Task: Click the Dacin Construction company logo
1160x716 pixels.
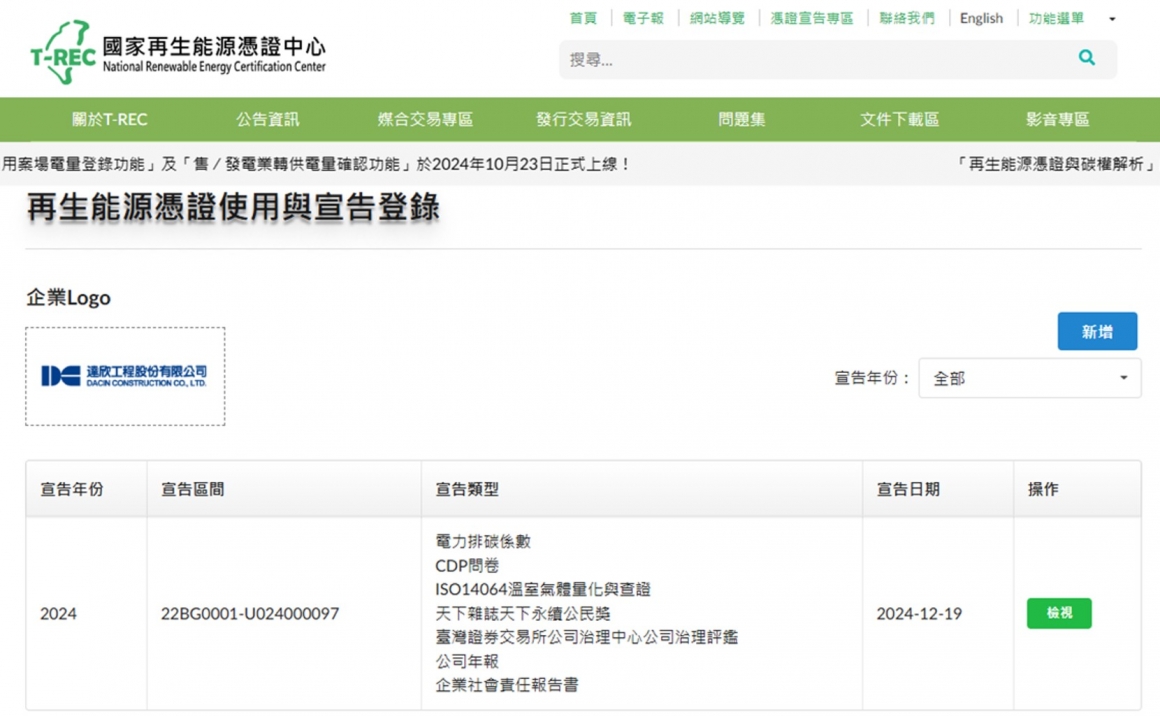Action: pyautogui.click(x=125, y=376)
